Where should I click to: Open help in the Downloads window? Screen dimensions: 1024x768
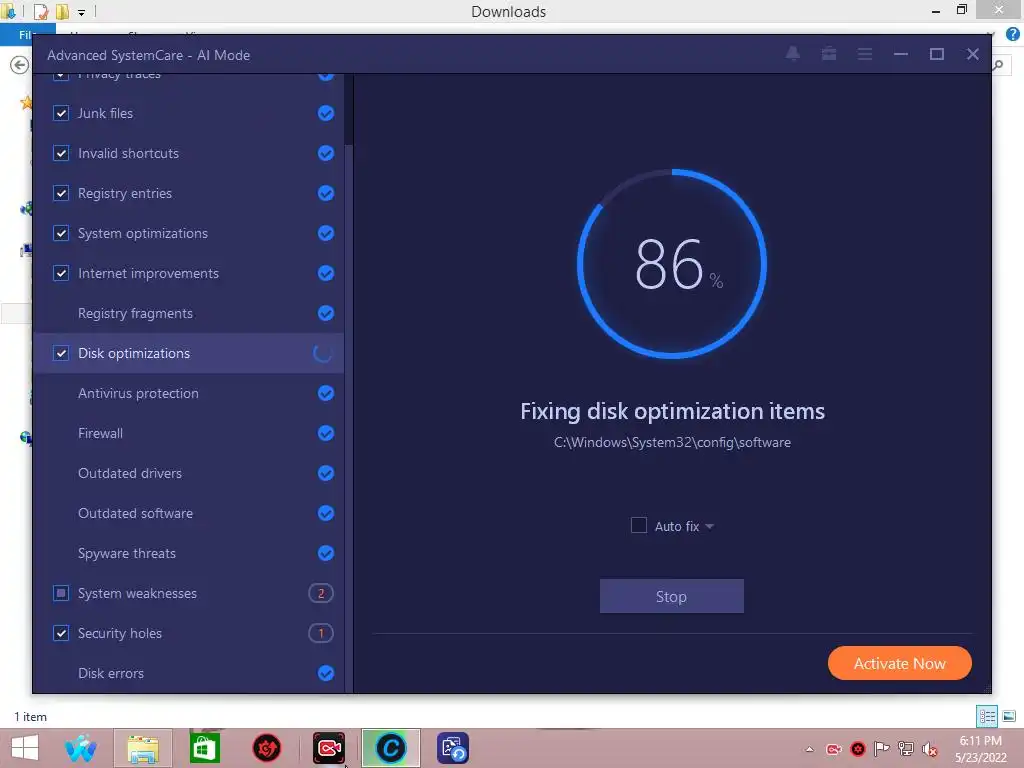(x=1012, y=34)
